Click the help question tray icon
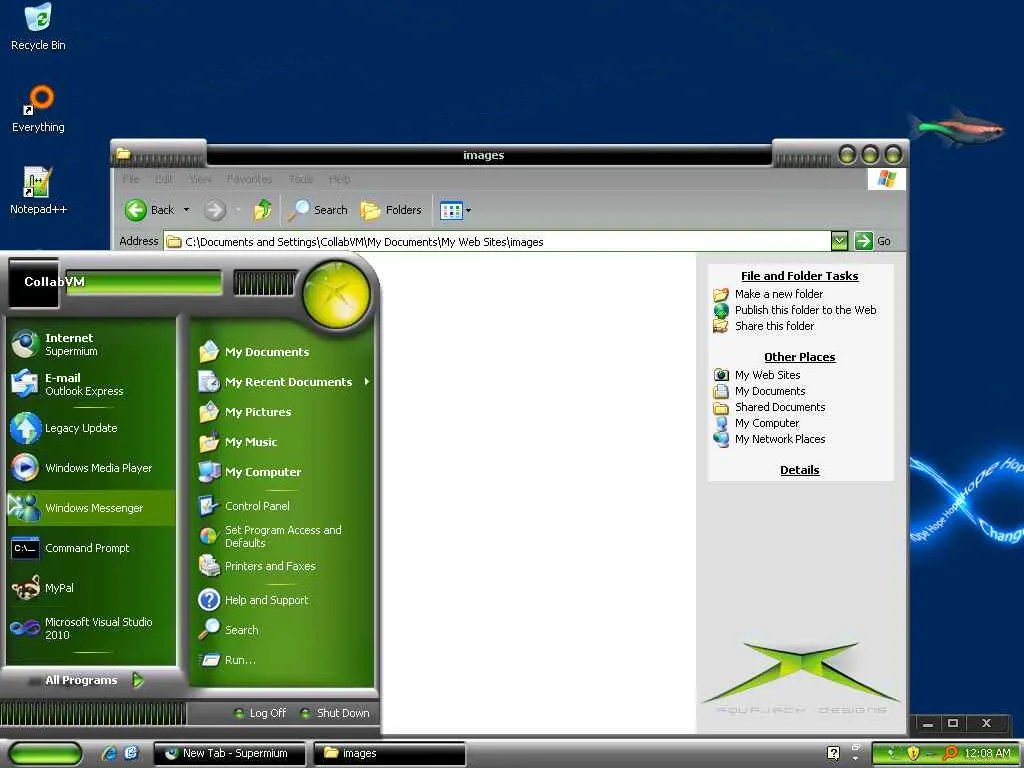The width and height of the screenshot is (1024, 768). coord(833,753)
